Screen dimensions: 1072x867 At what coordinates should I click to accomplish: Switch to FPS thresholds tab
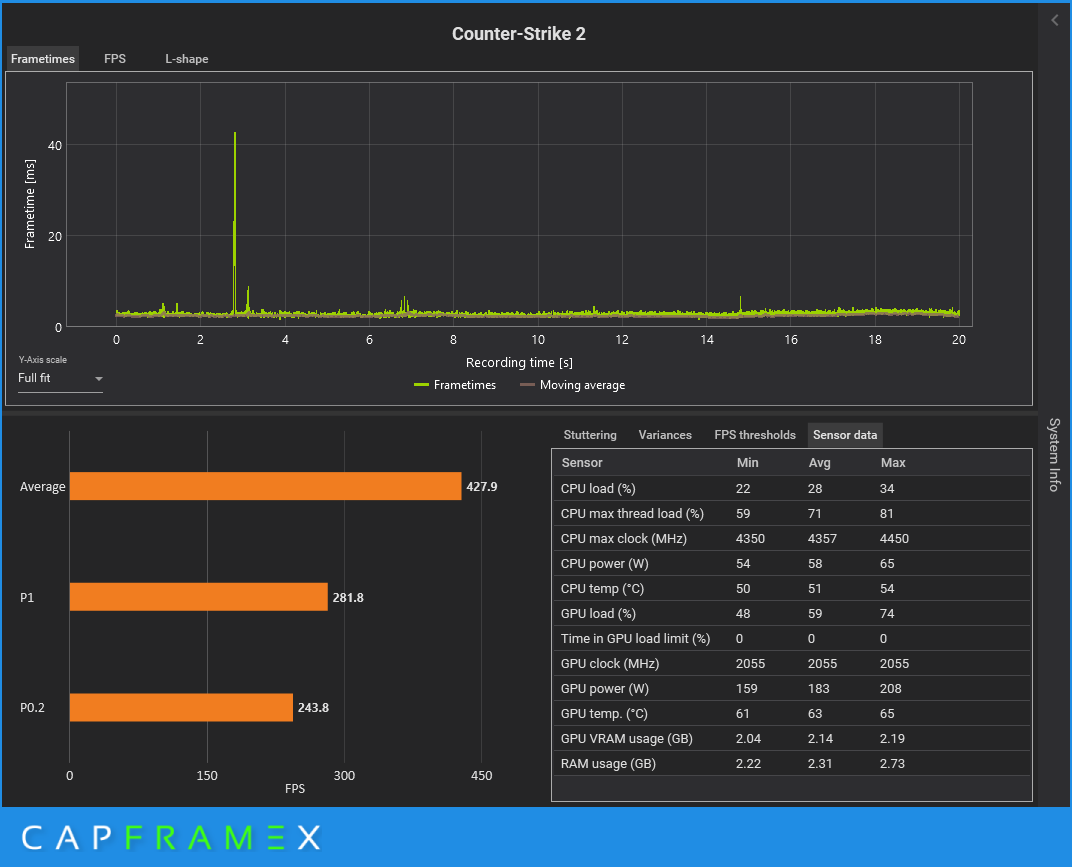pyautogui.click(x=755, y=435)
